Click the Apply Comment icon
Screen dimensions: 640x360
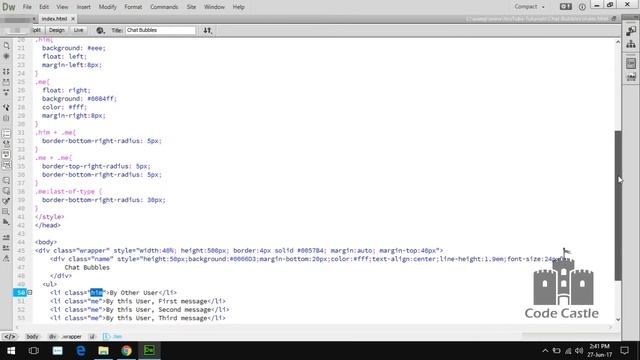[x=6, y=180]
